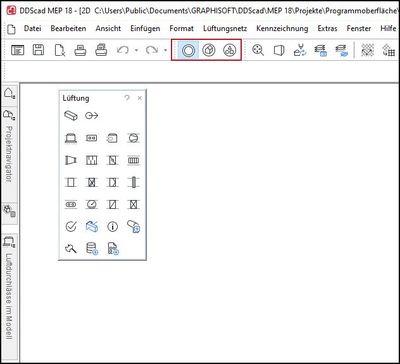Select the plain rectangle in-duct icon
The height and width of the screenshot is (364, 400).
[71, 183]
